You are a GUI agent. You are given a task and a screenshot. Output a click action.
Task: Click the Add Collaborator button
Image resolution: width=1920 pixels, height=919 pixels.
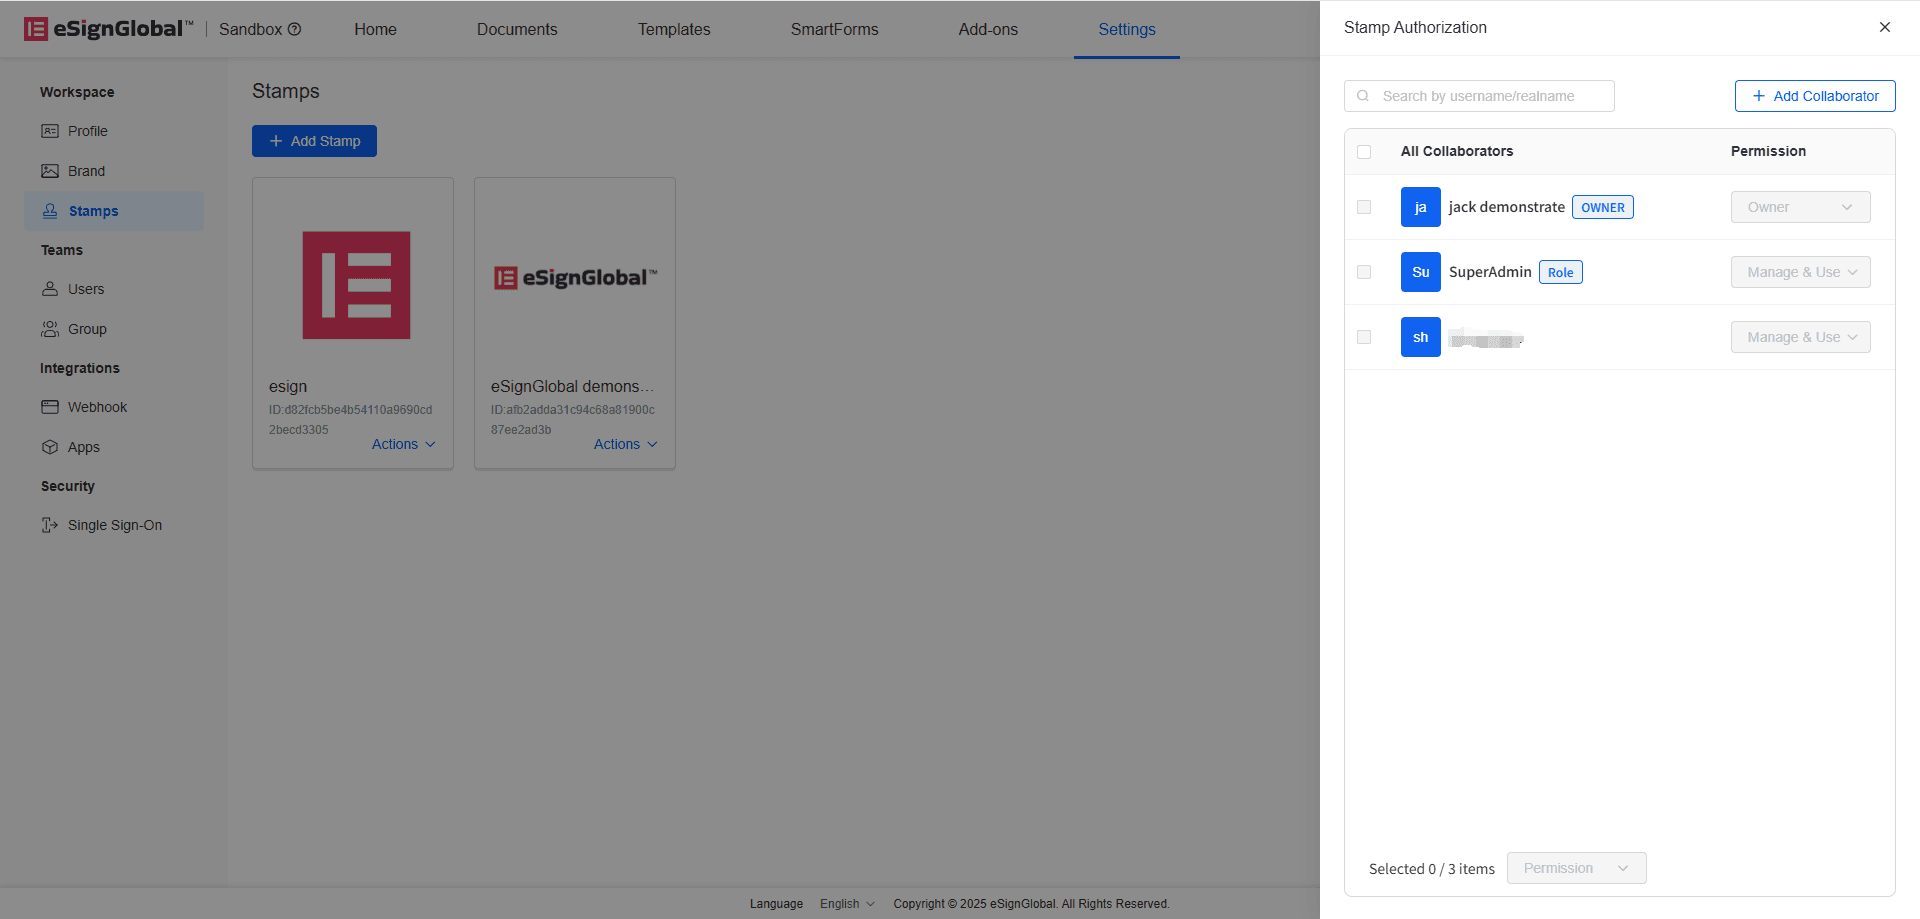pyautogui.click(x=1815, y=96)
